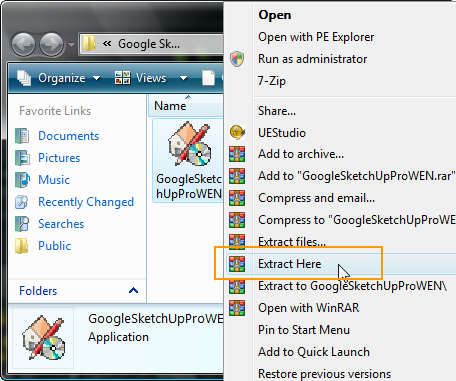Image resolution: width=456 pixels, height=381 pixels.
Task: Select the GoogleSketchUpProWEN file icon
Action: 190,145
